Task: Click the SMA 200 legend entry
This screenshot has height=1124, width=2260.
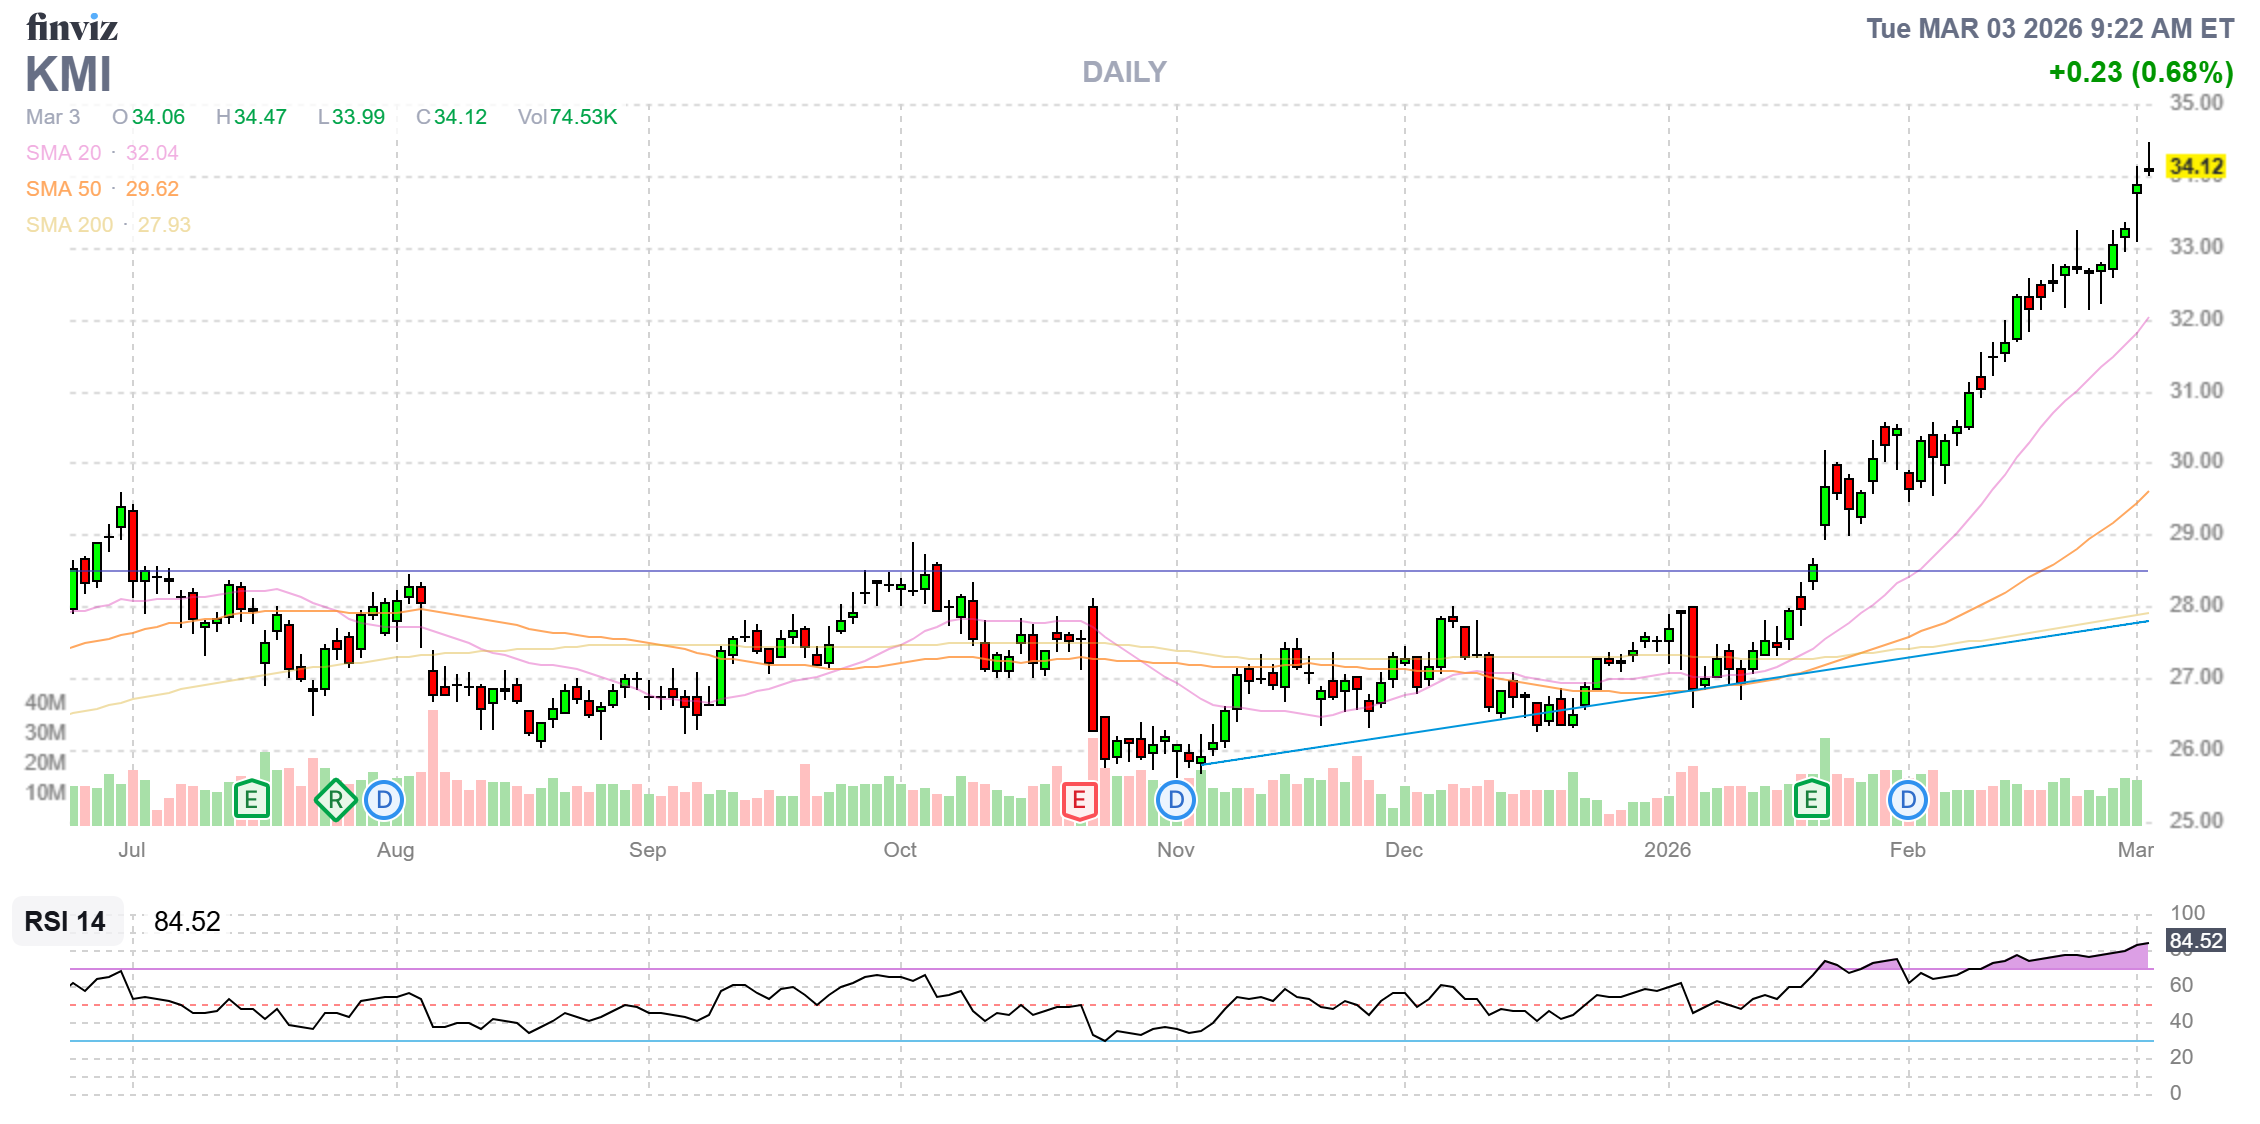Action: [x=108, y=225]
